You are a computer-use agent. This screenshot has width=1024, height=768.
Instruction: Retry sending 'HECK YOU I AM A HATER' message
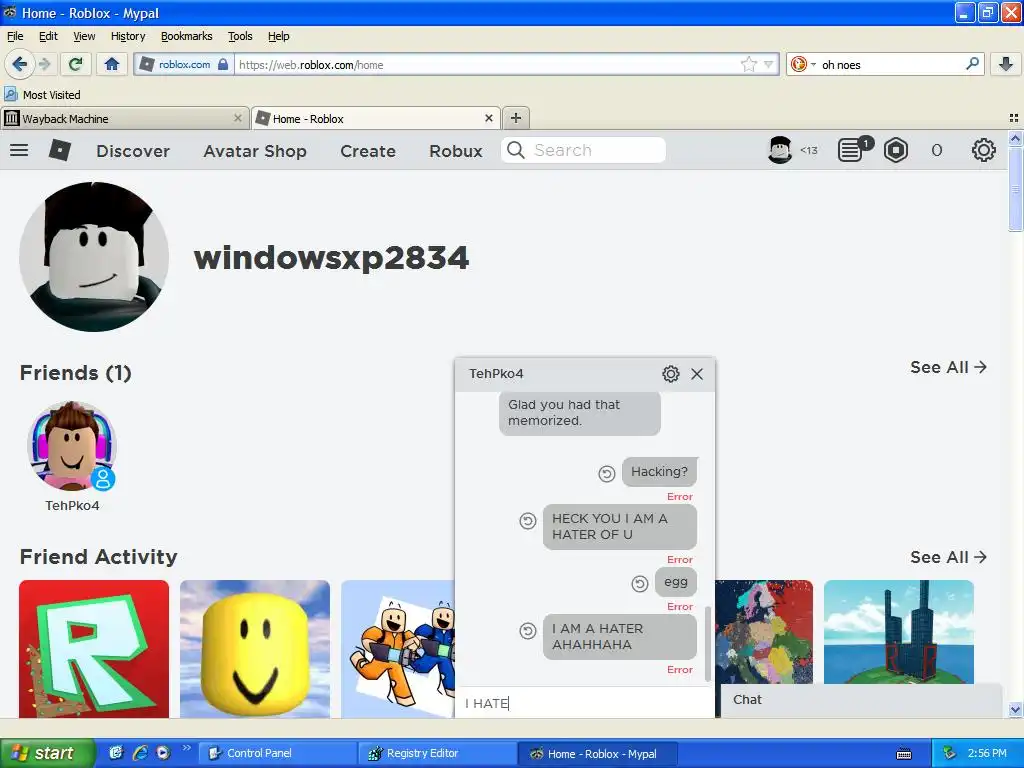(528, 520)
